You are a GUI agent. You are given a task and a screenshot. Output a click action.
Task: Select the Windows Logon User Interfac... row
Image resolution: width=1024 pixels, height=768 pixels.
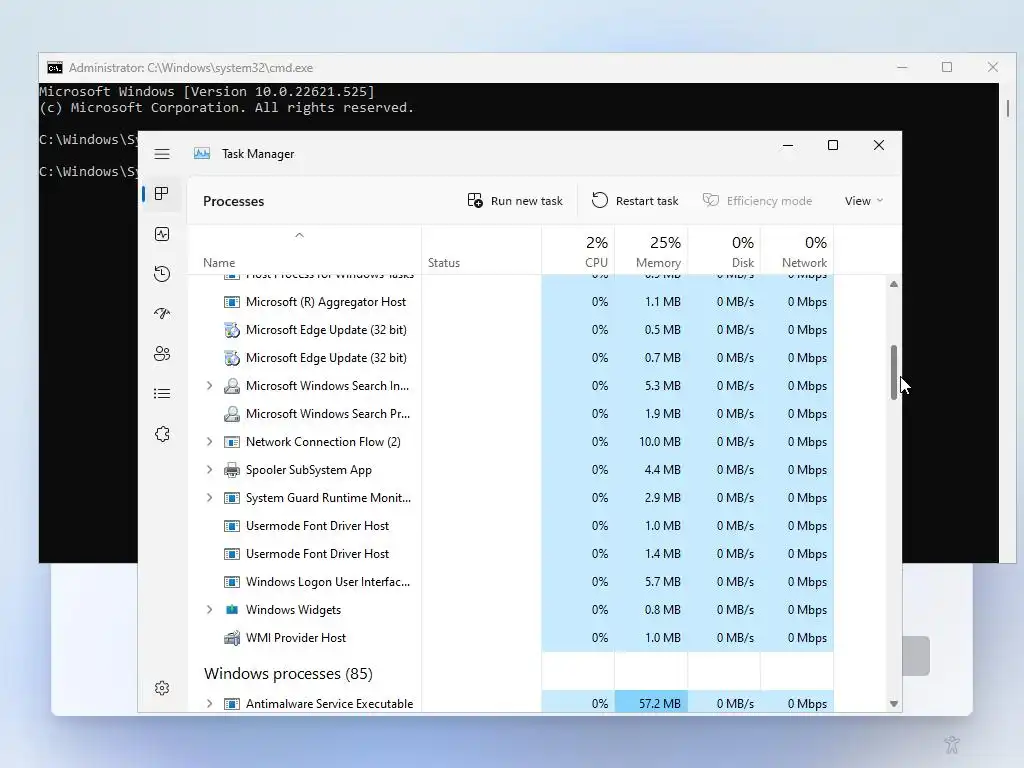511,582
